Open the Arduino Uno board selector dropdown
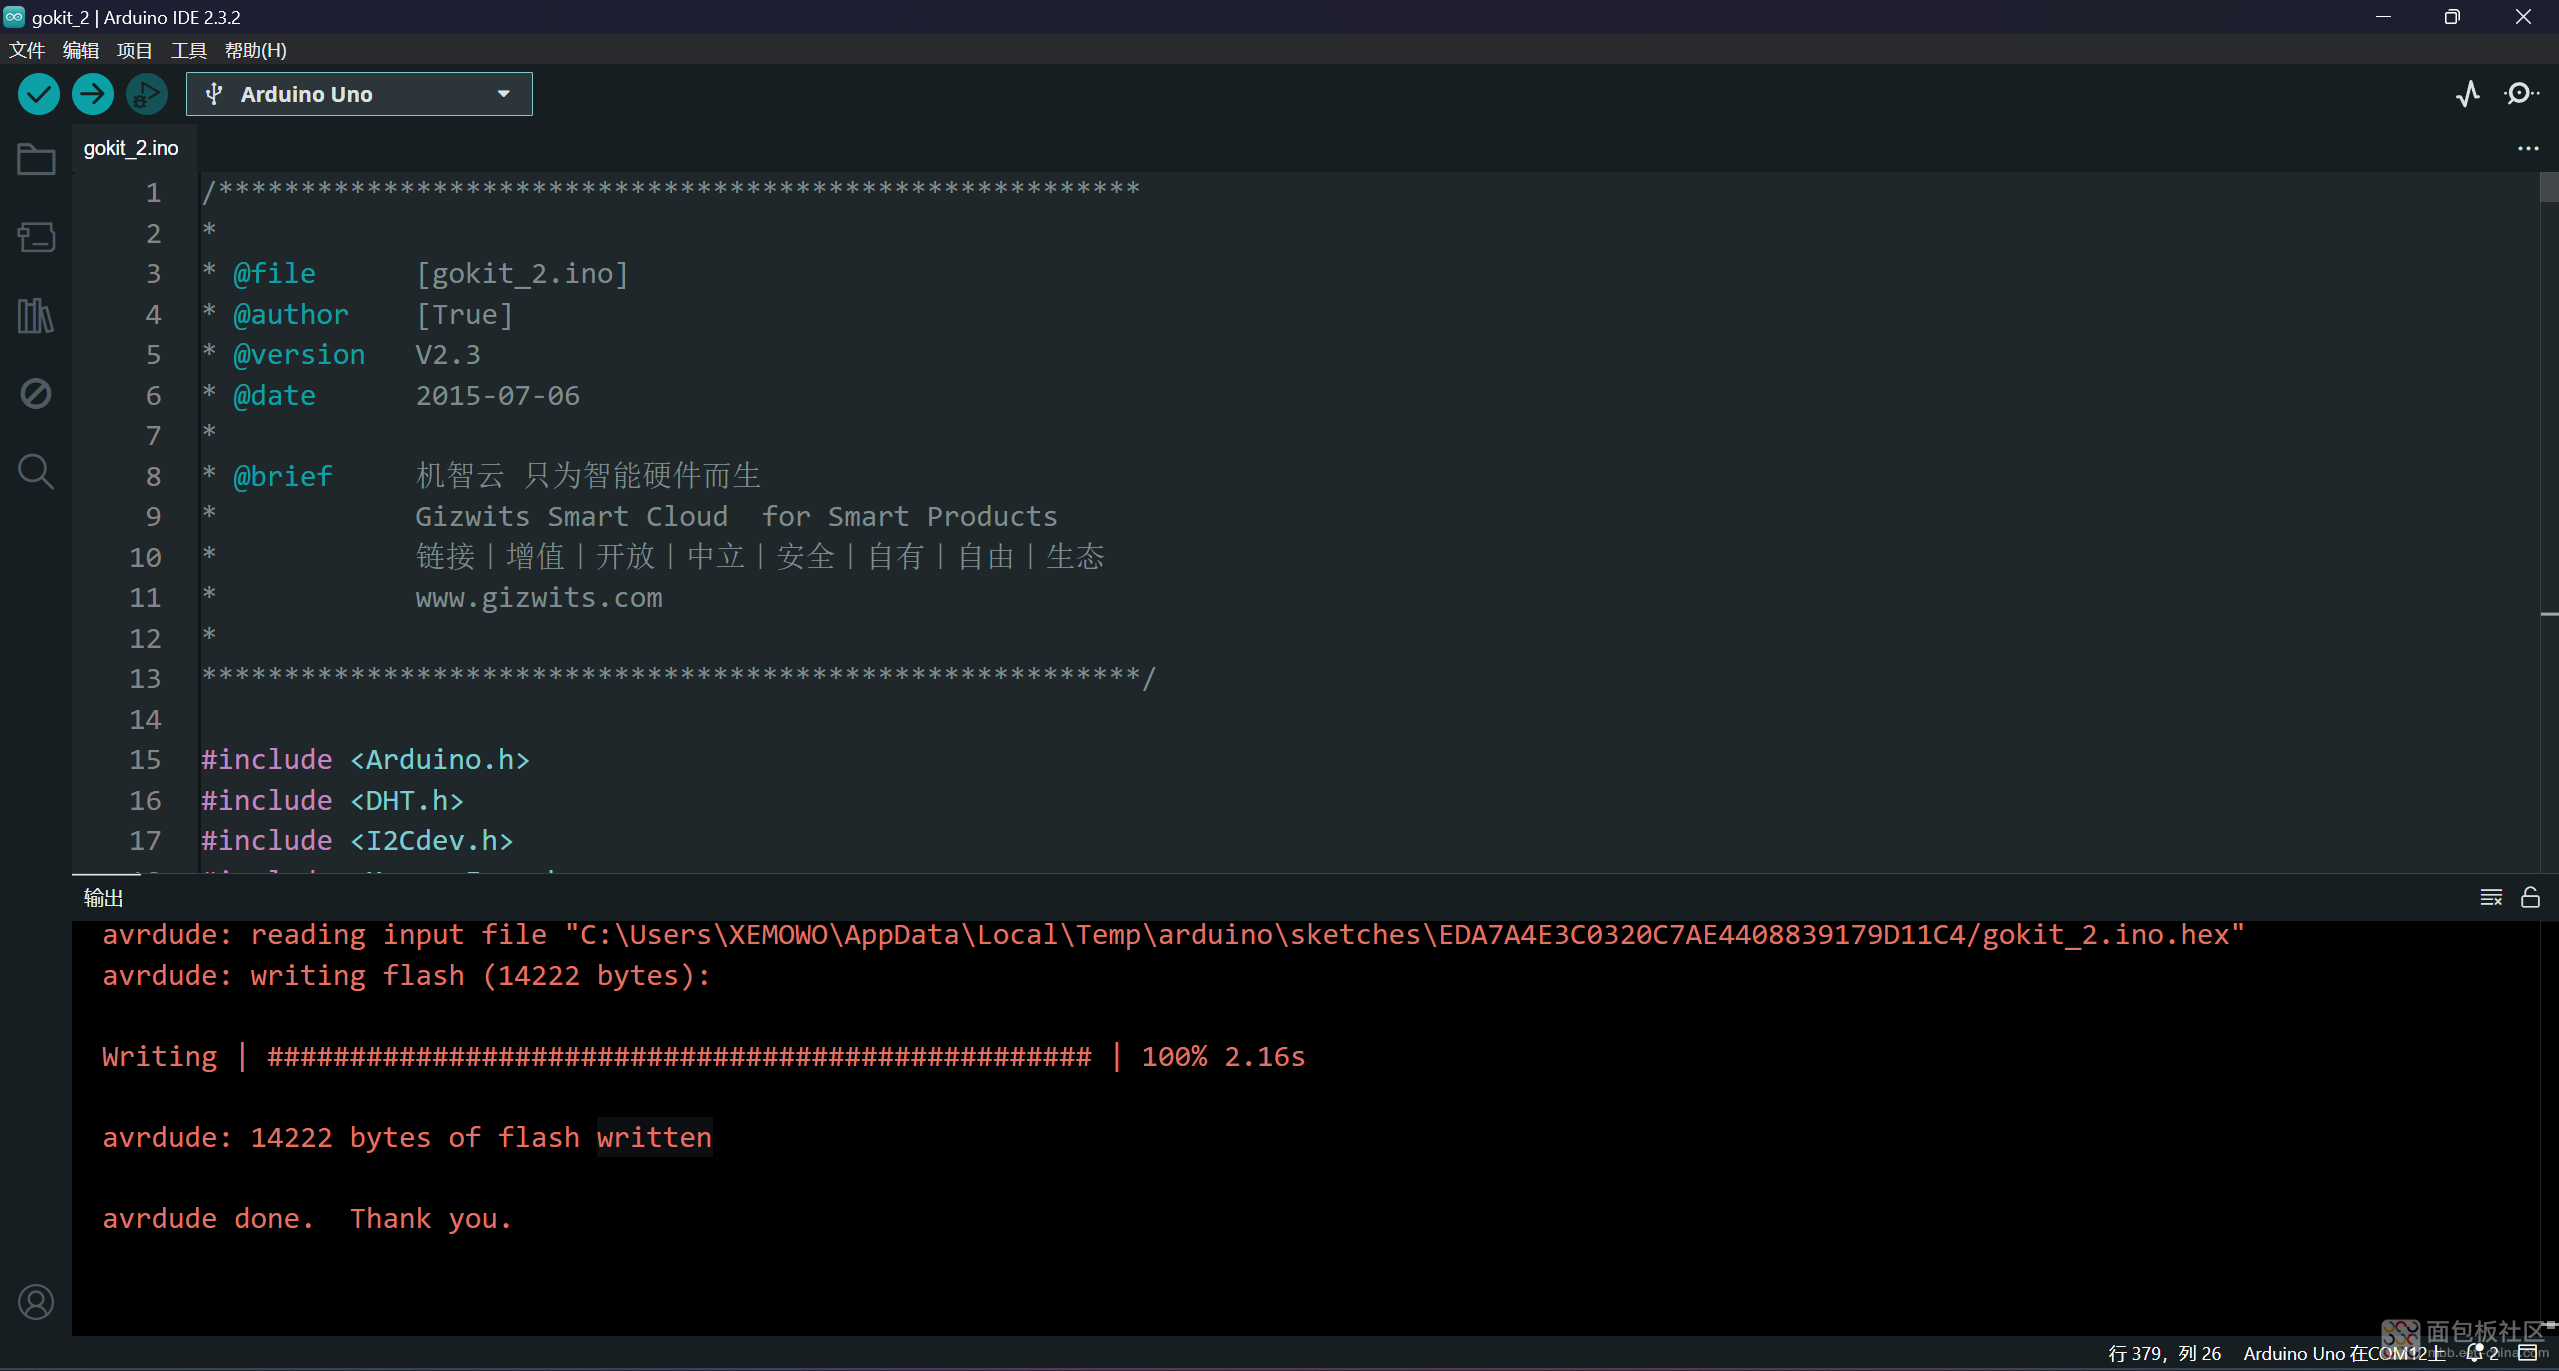The width and height of the screenshot is (2559, 1371). (359, 94)
